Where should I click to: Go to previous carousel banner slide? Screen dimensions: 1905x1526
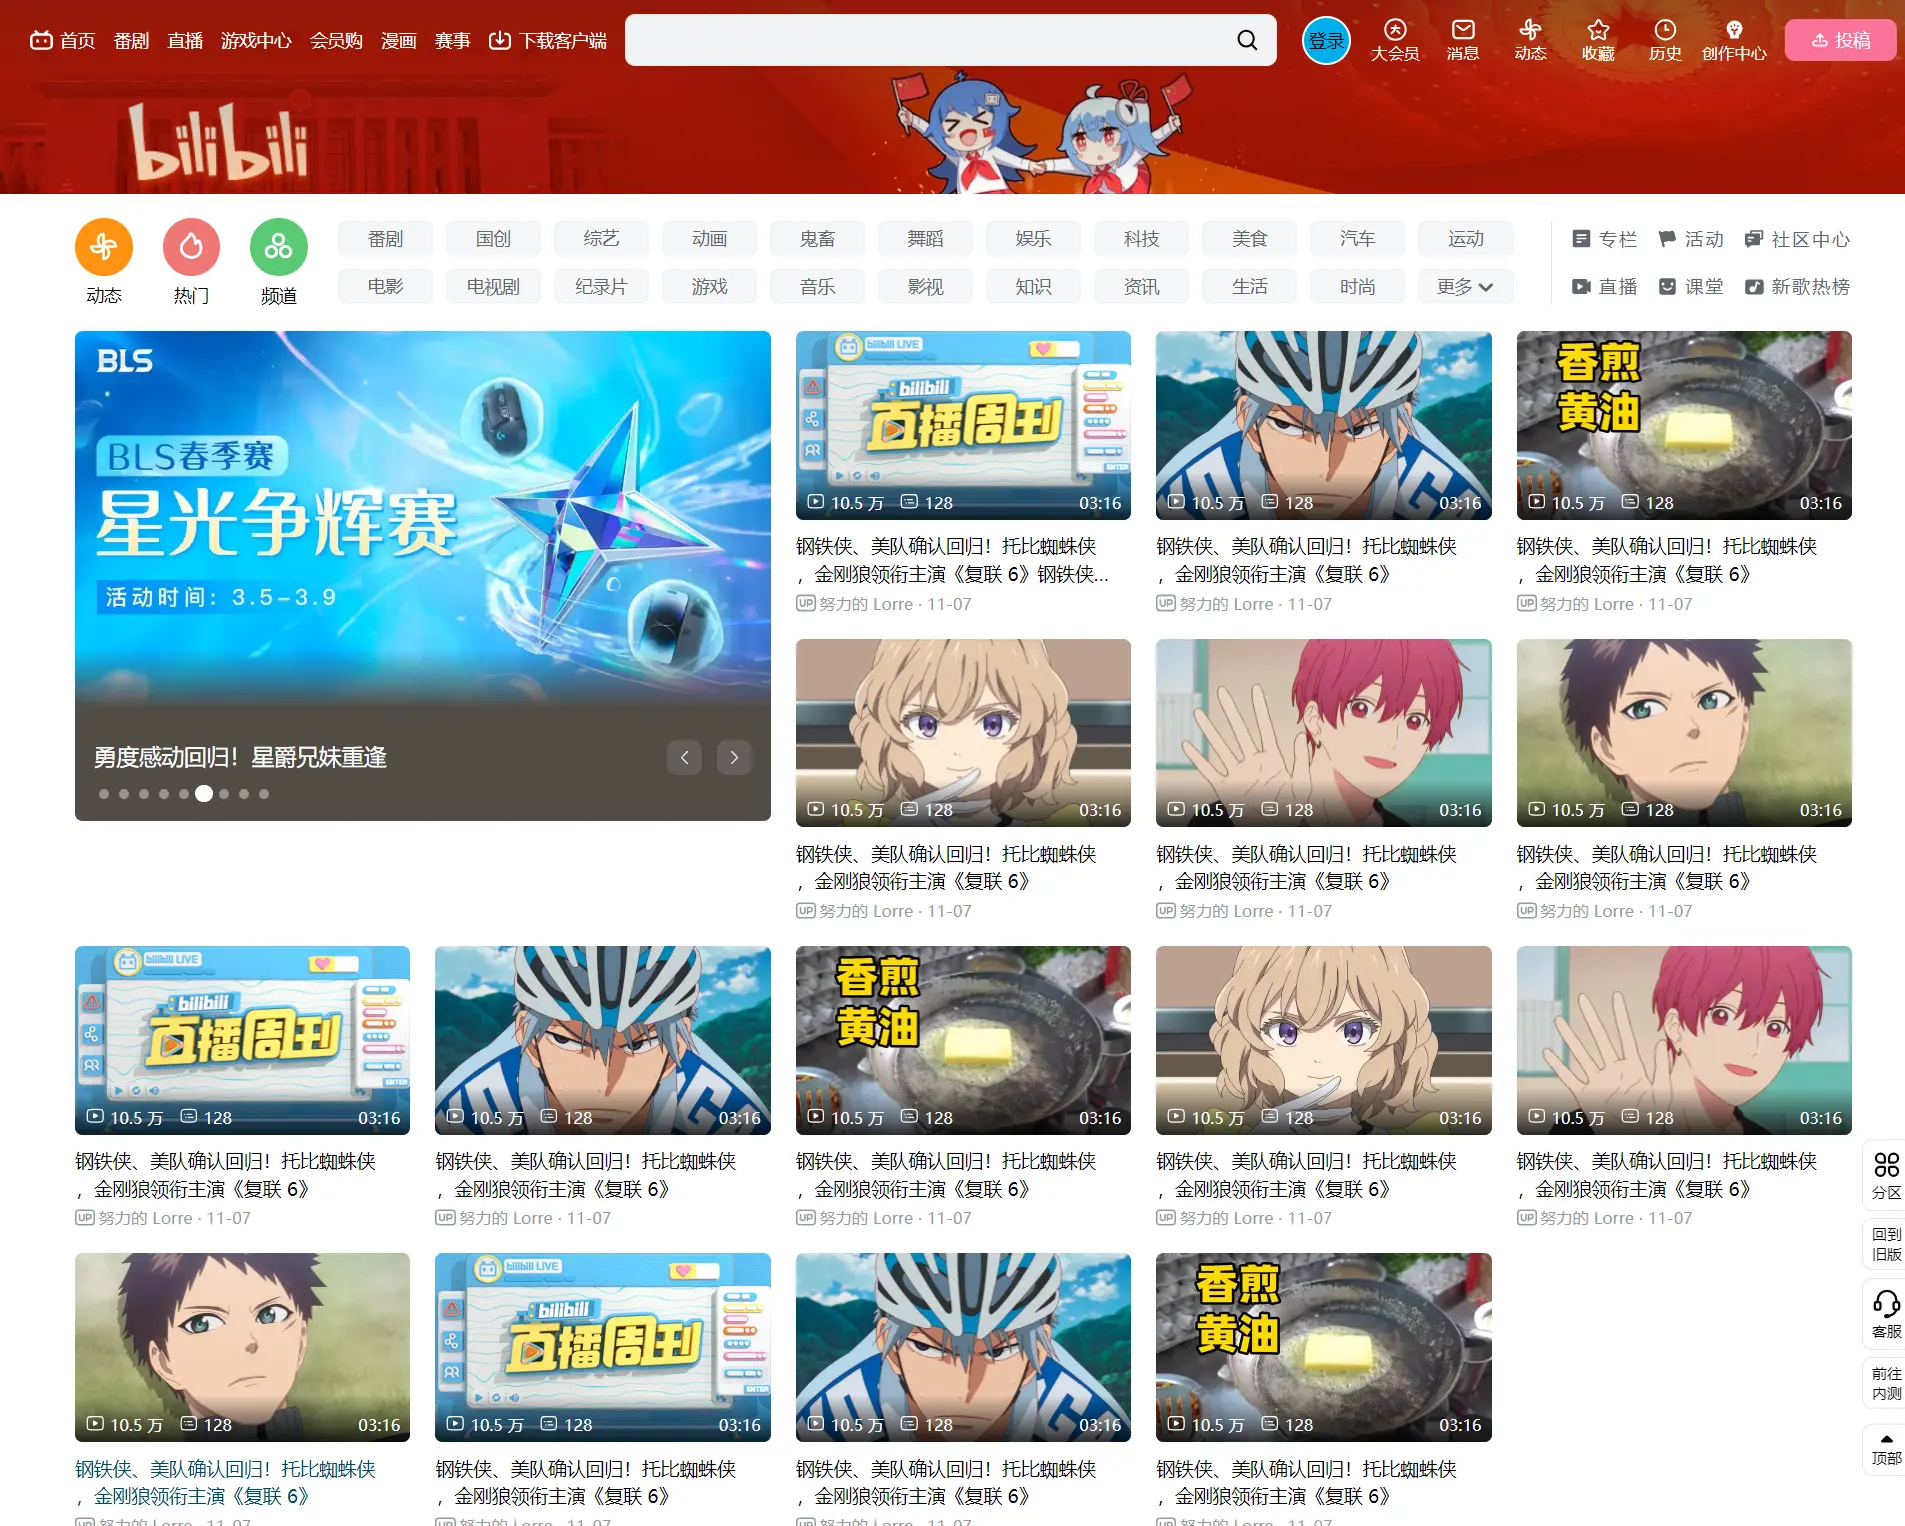[x=684, y=758]
